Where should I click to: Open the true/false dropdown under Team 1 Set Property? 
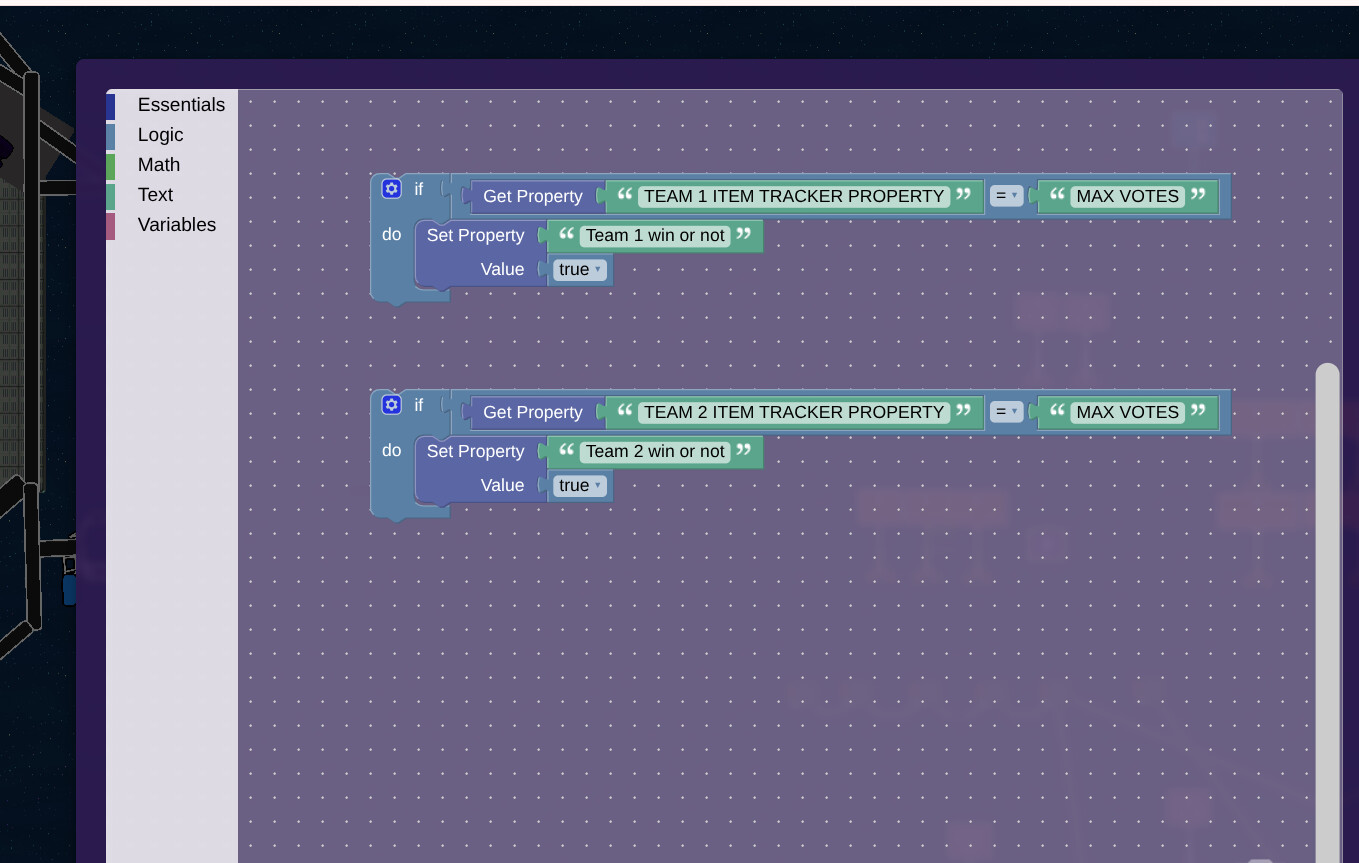pos(579,269)
